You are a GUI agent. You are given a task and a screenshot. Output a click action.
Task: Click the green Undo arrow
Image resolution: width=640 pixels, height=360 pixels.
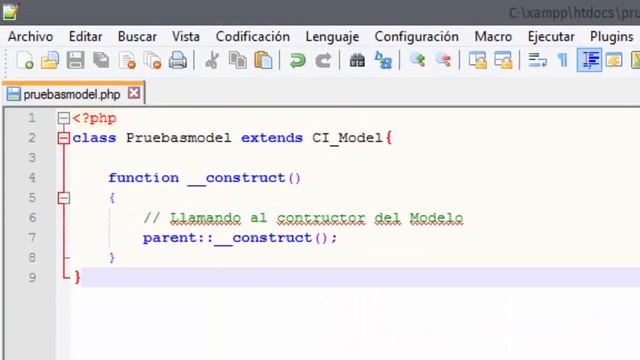(x=298, y=60)
